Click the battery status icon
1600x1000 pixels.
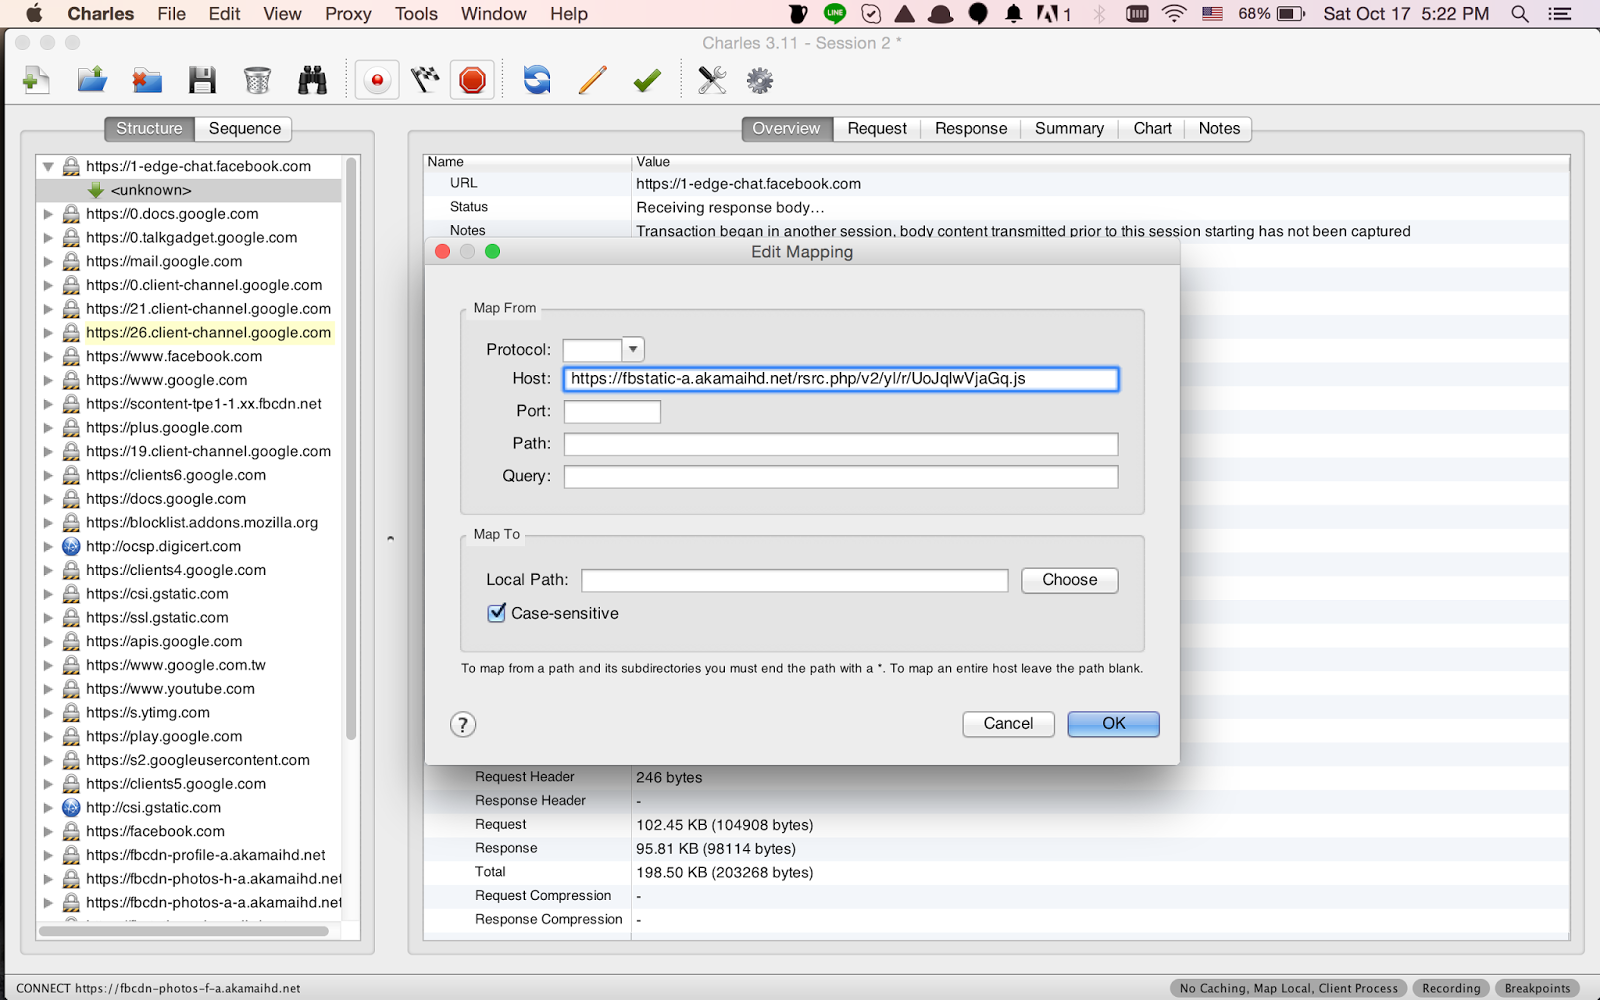point(1291,14)
